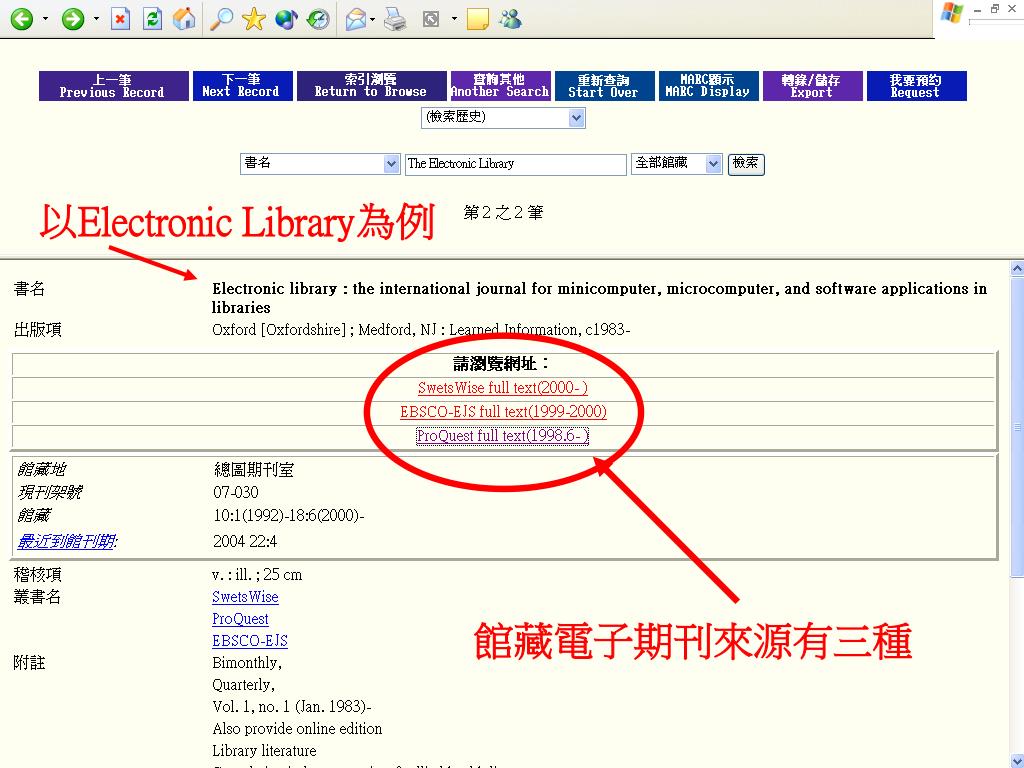1024x768 pixels.
Task: Click the 檢索 search button
Action: click(x=745, y=163)
